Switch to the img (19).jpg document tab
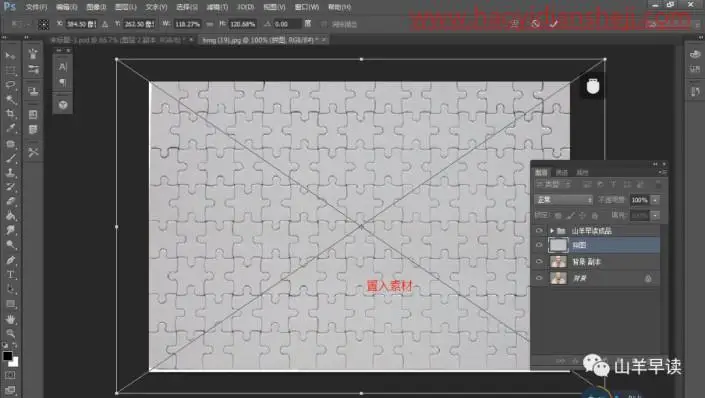Viewport: 705px width, 398px height. coord(258,40)
